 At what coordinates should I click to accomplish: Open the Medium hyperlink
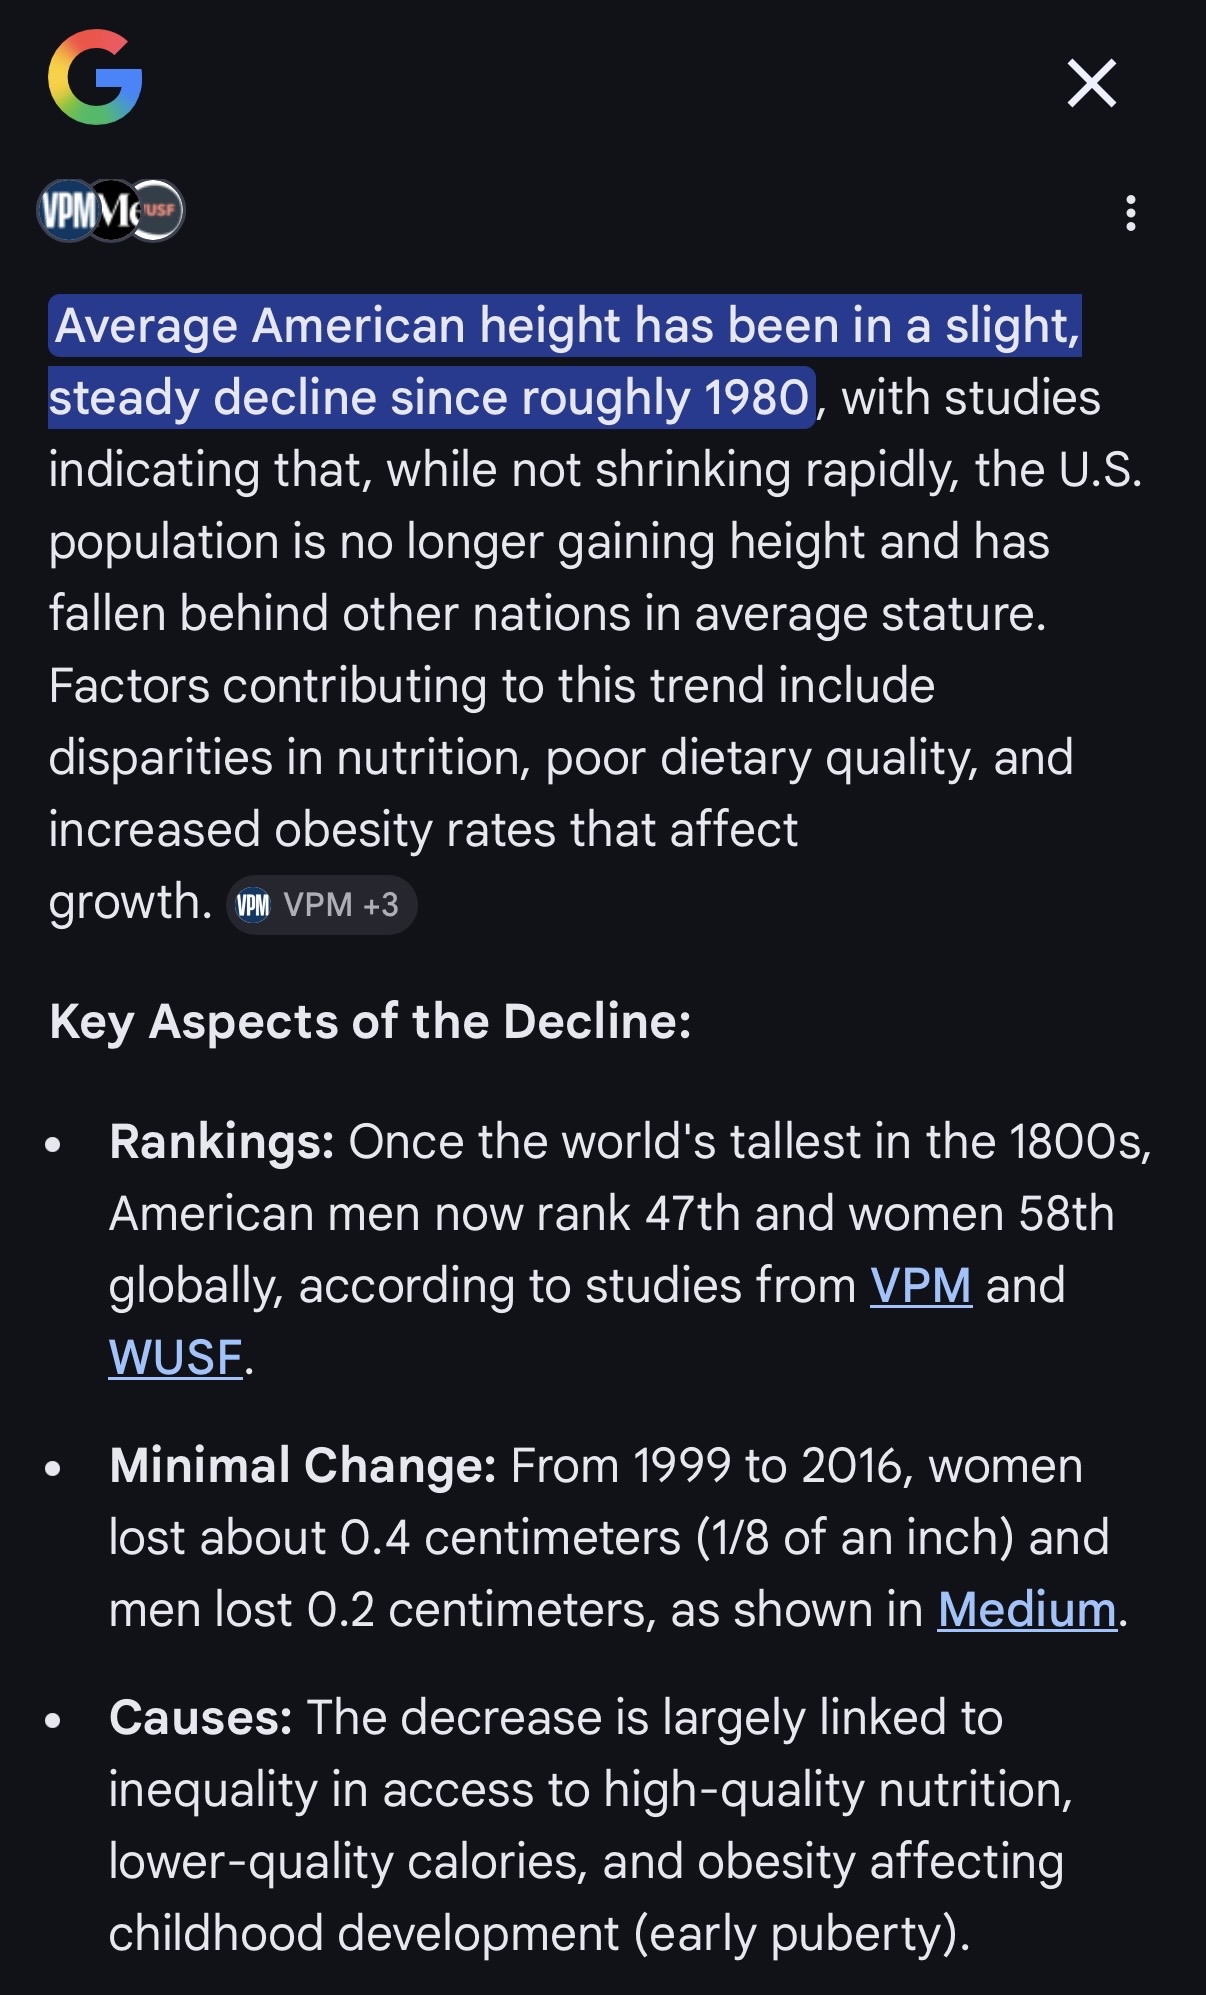[1026, 1610]
